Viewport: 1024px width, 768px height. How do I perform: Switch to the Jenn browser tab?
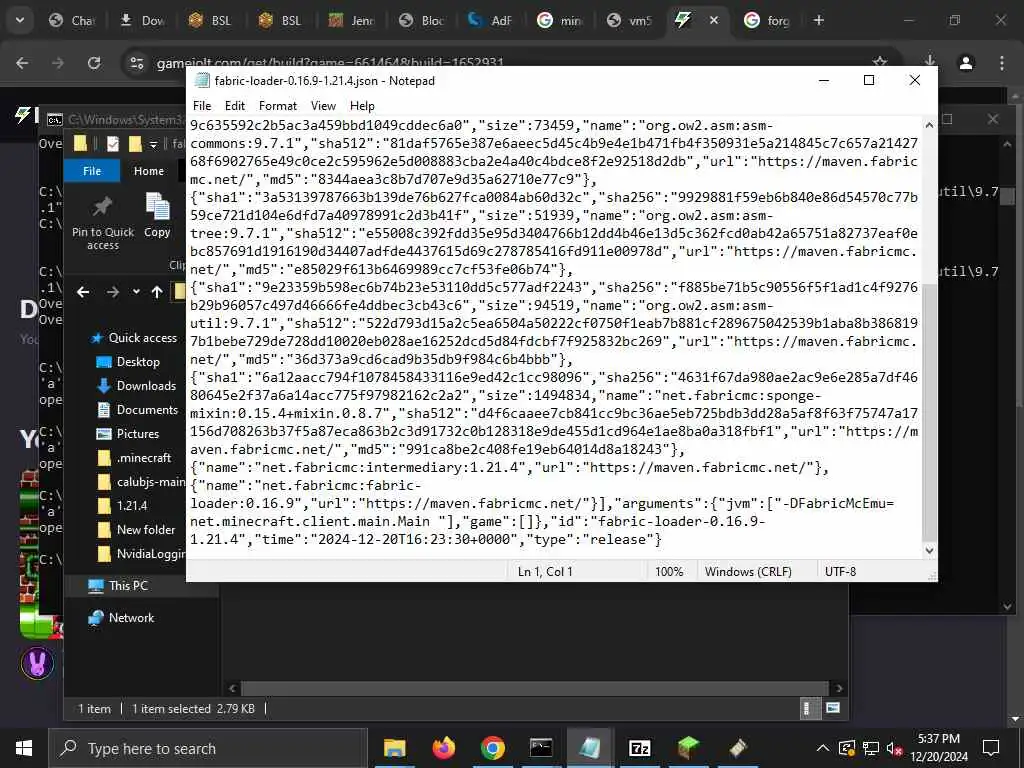[x=352, y=21]
